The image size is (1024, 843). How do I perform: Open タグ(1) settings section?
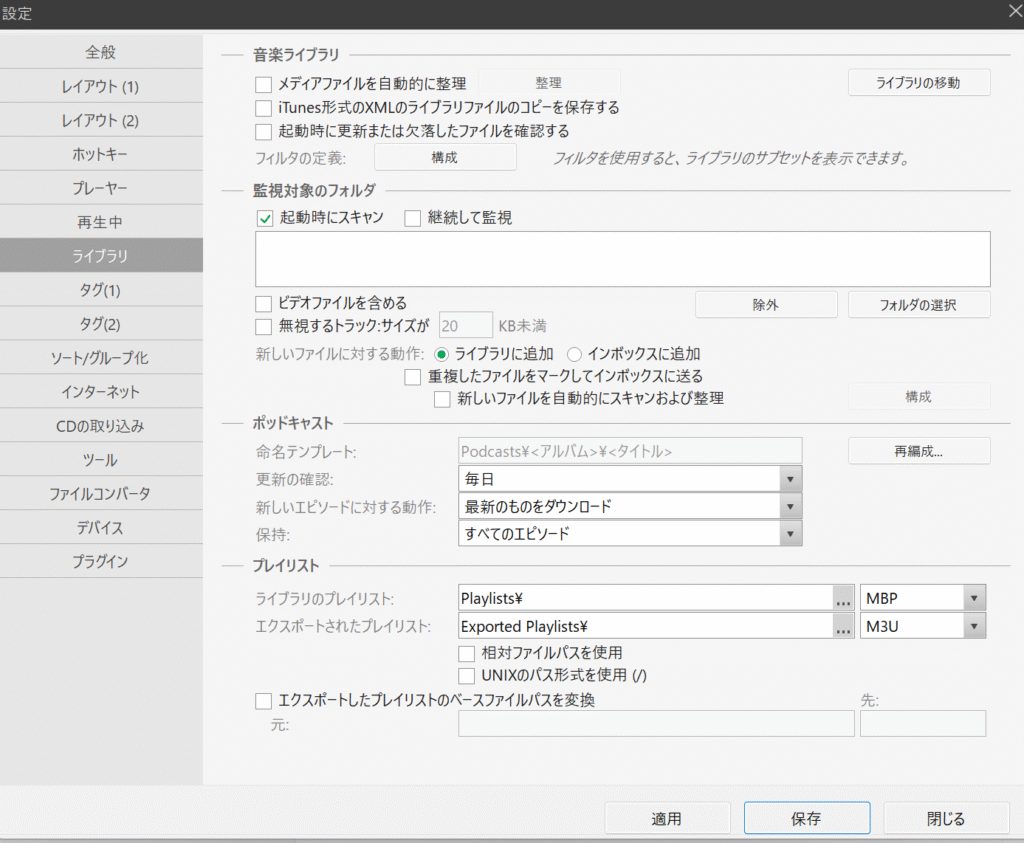(x=101, y=290)
